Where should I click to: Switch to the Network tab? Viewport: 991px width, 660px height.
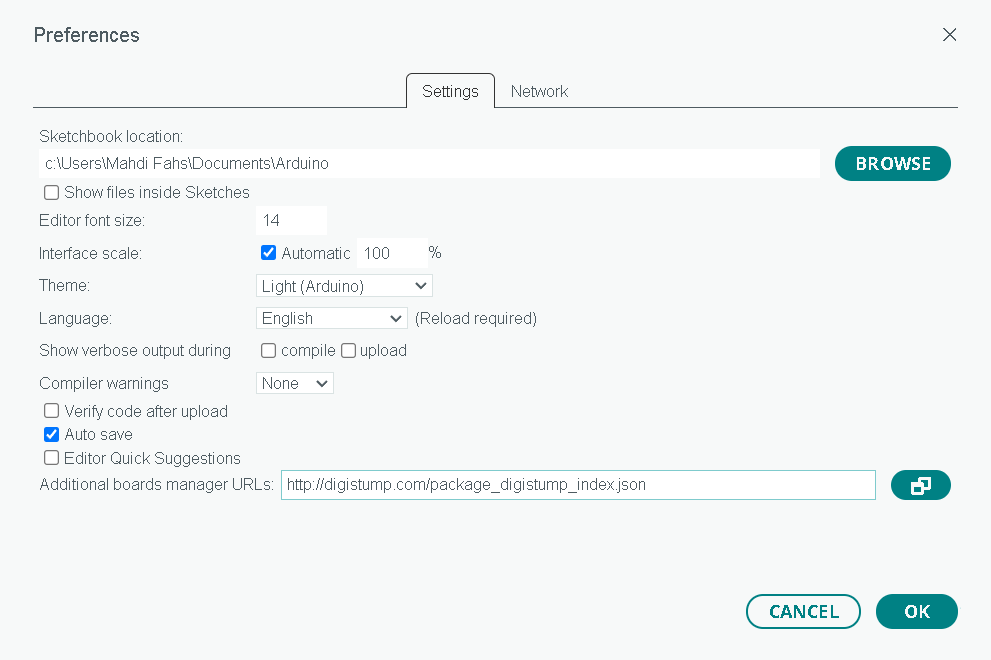point(539,91)
